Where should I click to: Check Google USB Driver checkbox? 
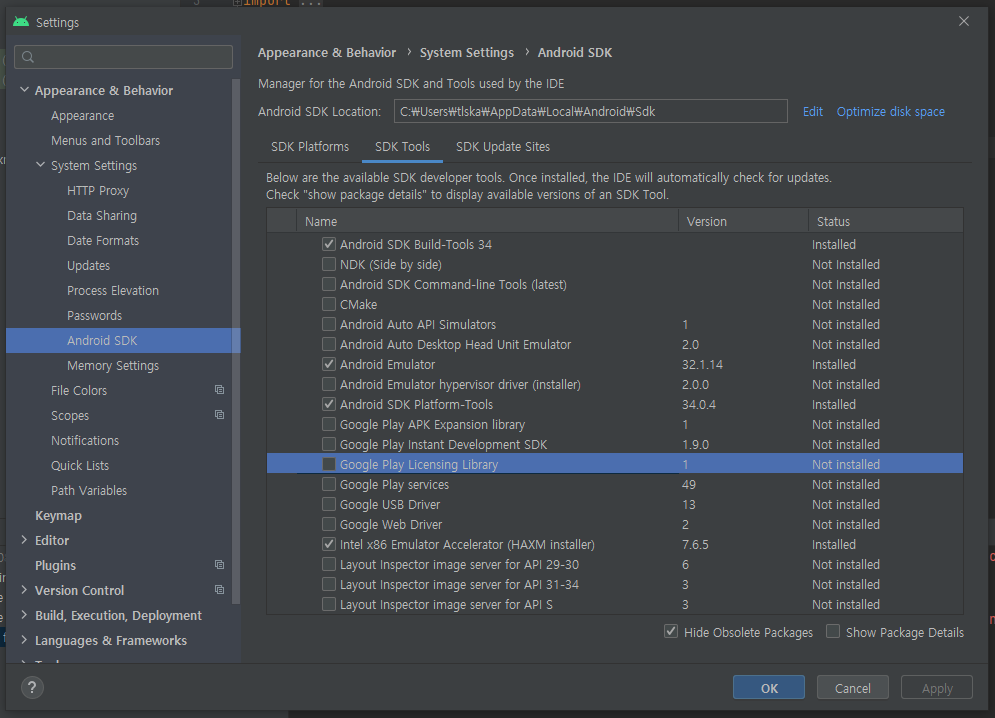(329, 504)
